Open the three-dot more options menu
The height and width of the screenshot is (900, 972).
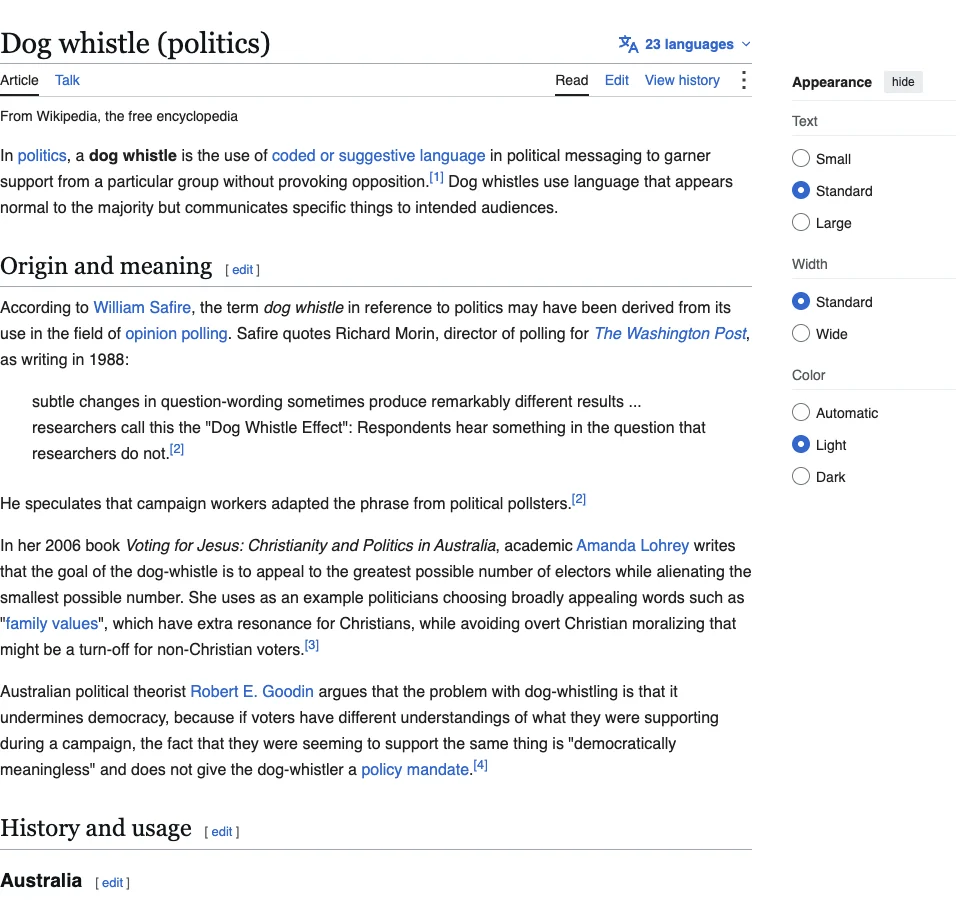point(743,80)
